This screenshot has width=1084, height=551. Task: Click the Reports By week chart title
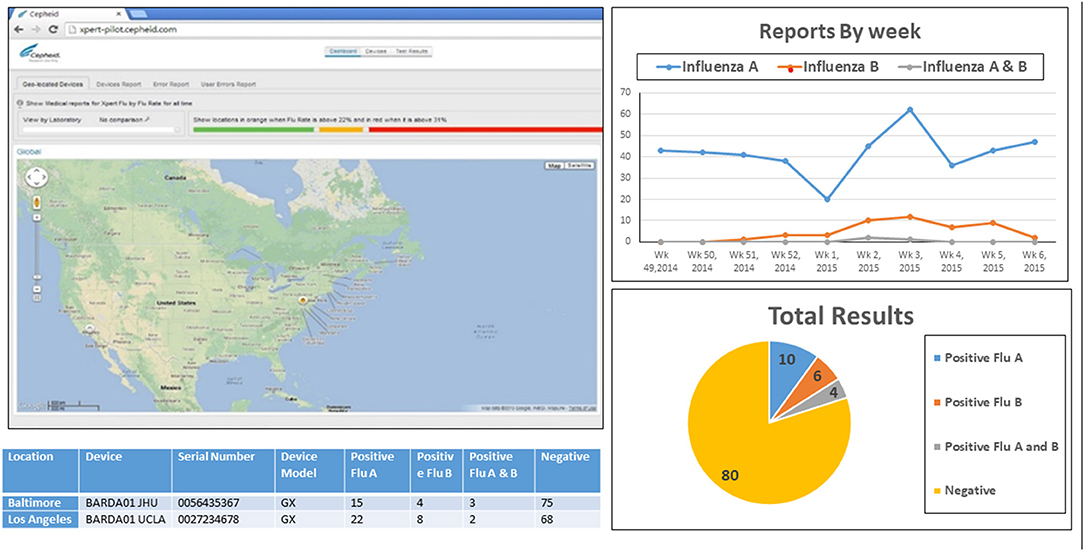tap(840, 32)
